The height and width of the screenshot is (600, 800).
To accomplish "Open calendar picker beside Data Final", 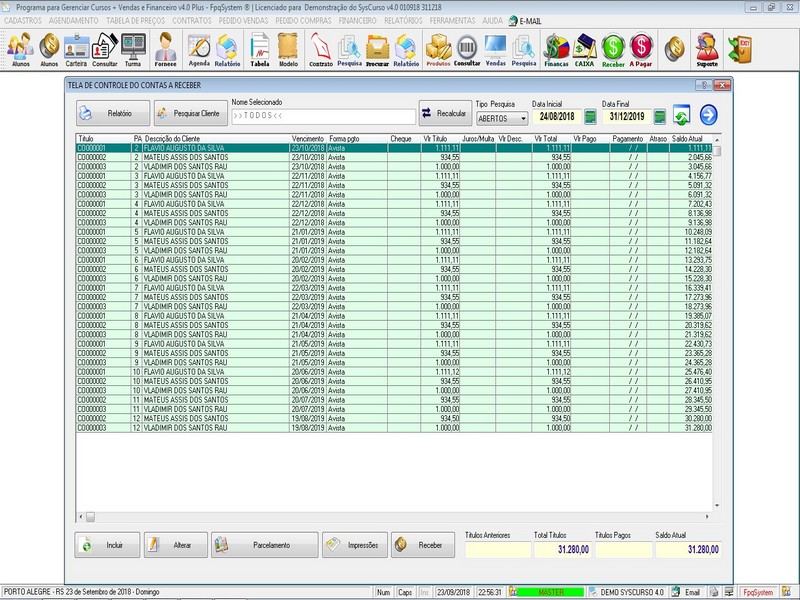I will tap(660, 117).
